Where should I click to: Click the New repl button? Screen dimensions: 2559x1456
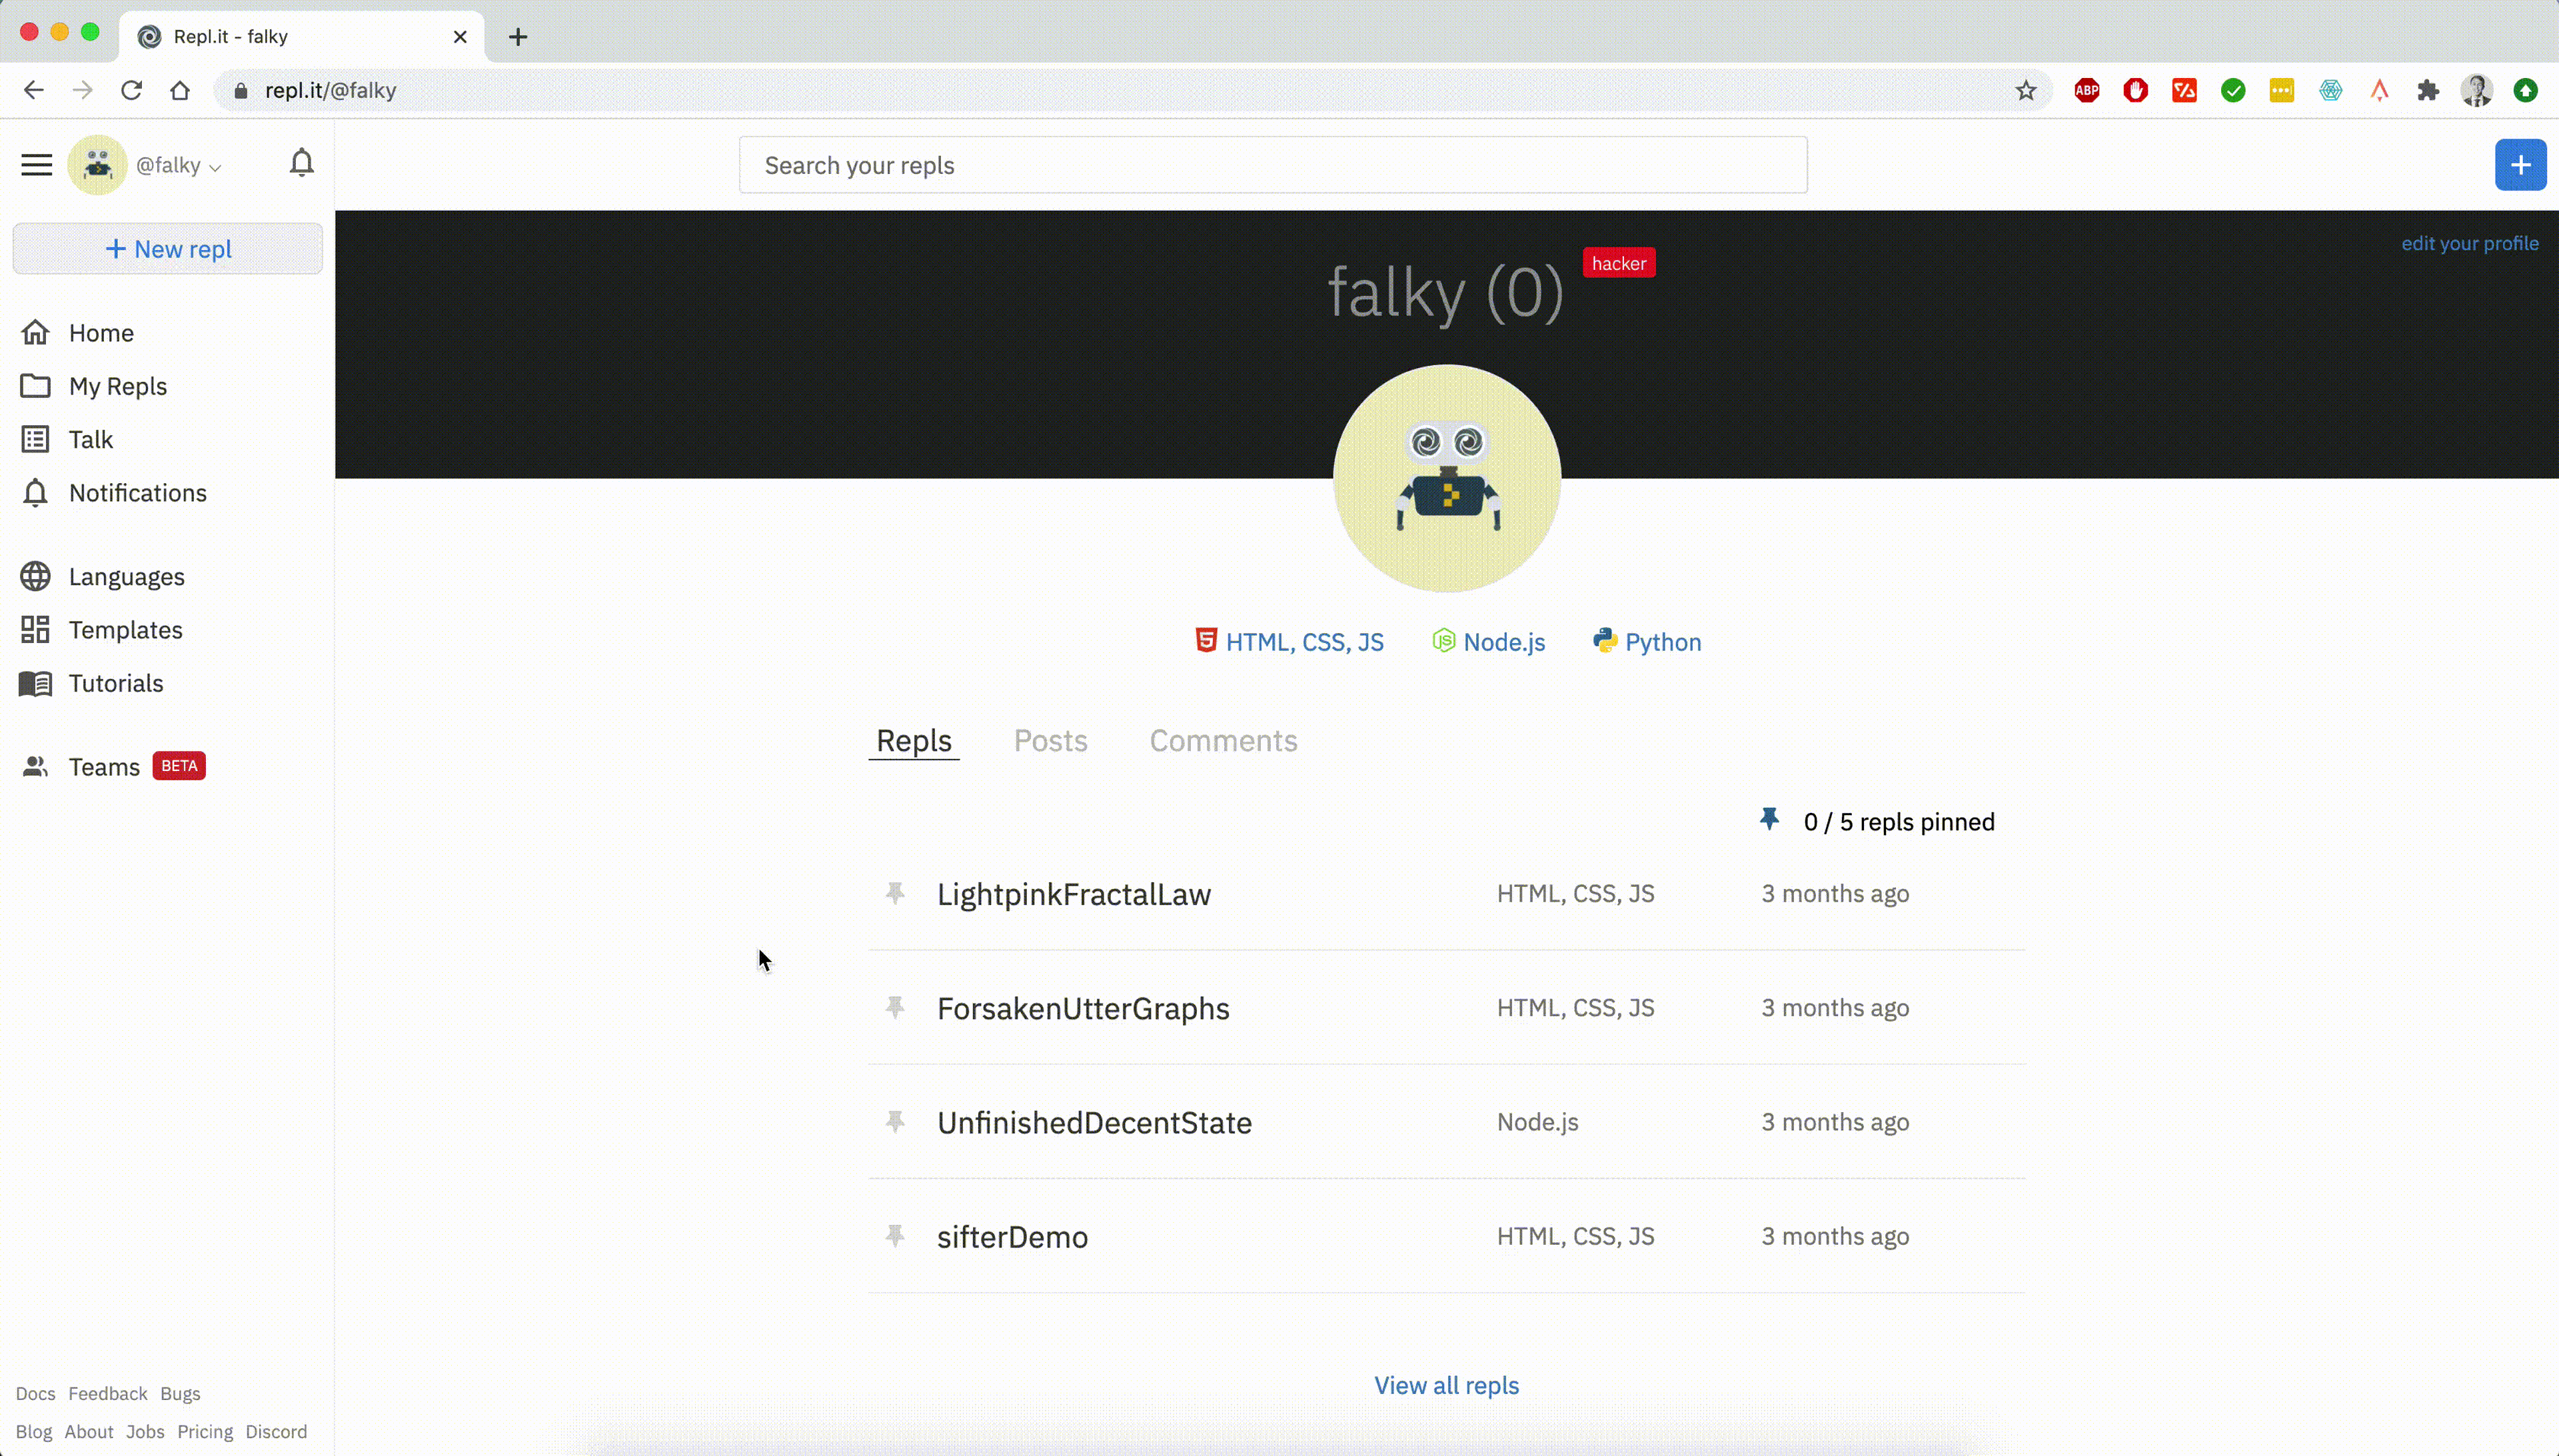pyautogui.click(x=168, y=249)
